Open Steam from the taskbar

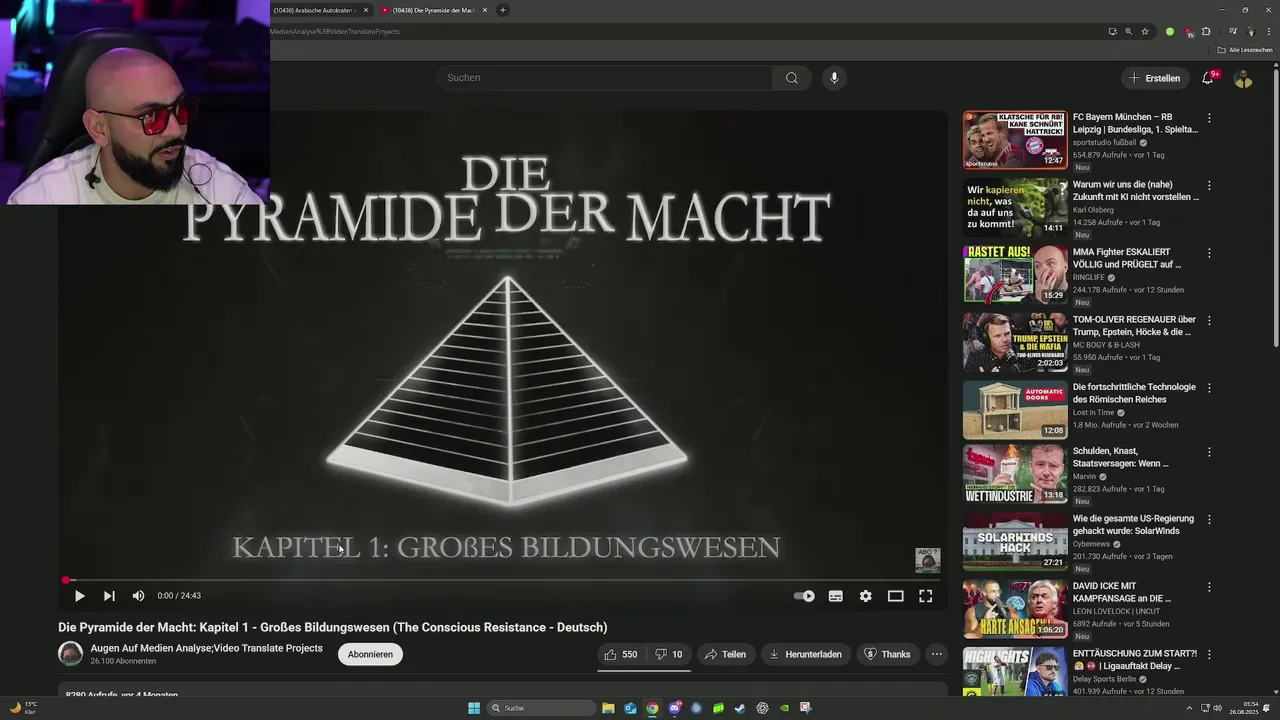tap(740, 708)
